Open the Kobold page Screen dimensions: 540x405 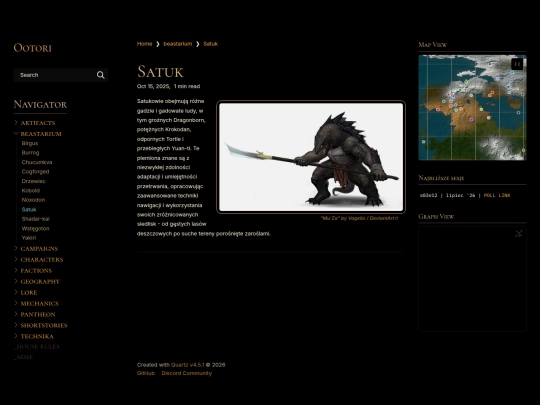coord(31,190)
